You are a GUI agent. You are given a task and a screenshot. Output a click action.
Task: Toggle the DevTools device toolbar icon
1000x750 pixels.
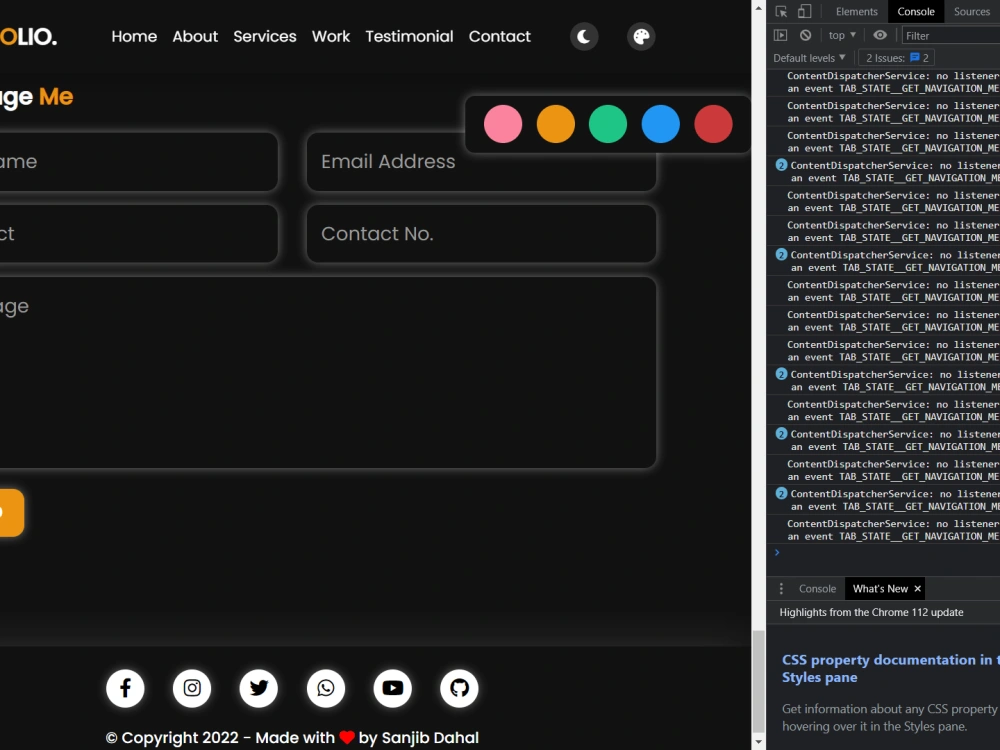point(804,11)
